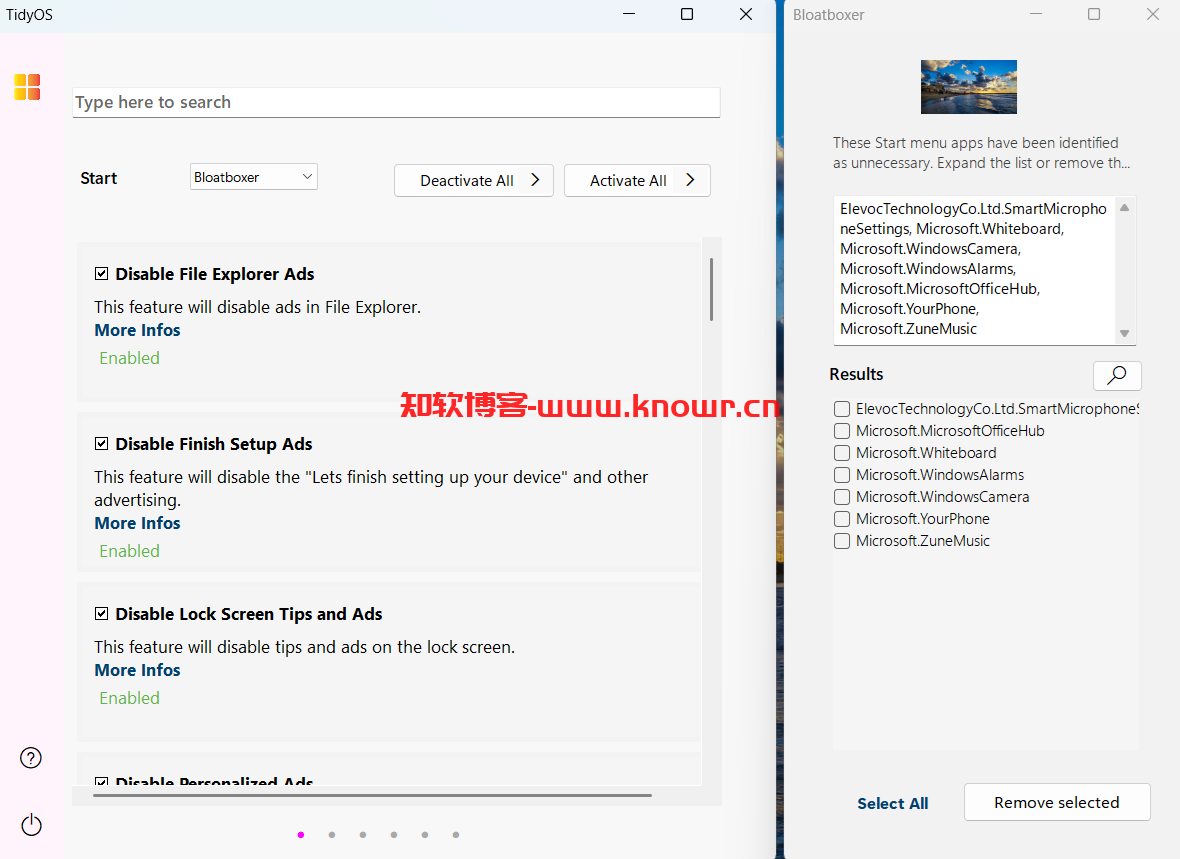
Task: Go to the fifth page dot
Action: 425,835
